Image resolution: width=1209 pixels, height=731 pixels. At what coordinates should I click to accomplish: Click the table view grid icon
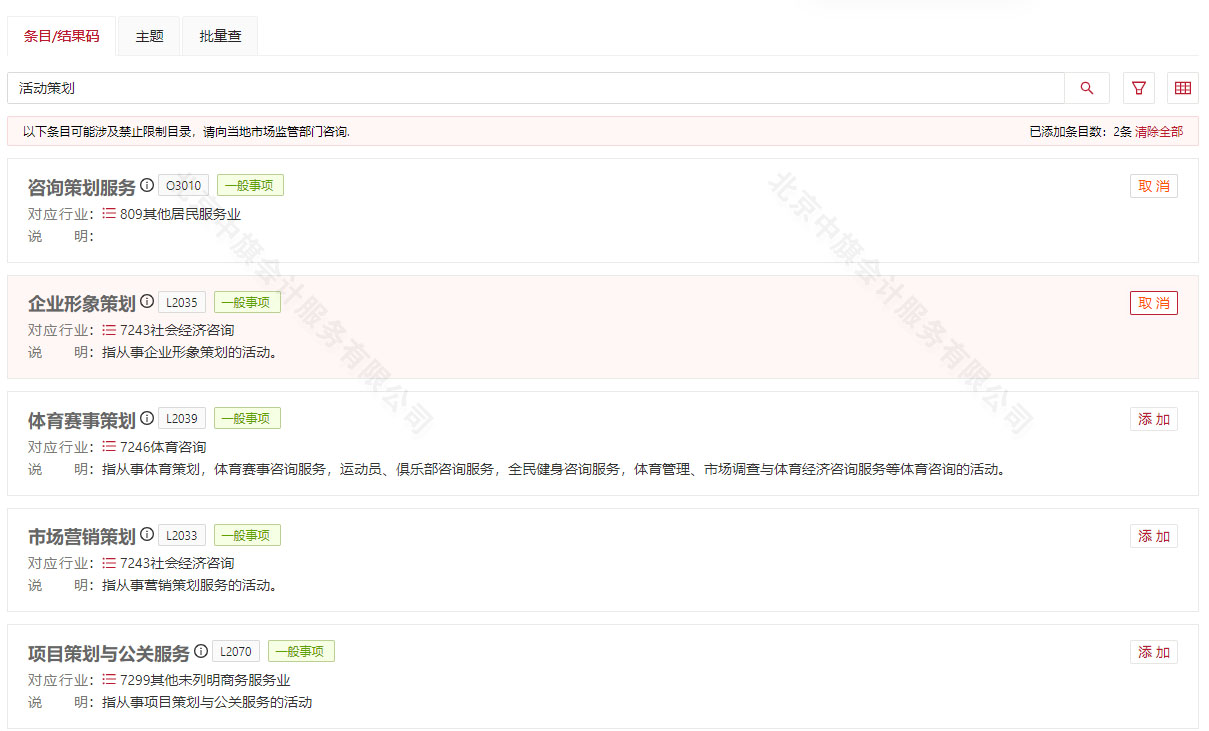(1183, 88)
